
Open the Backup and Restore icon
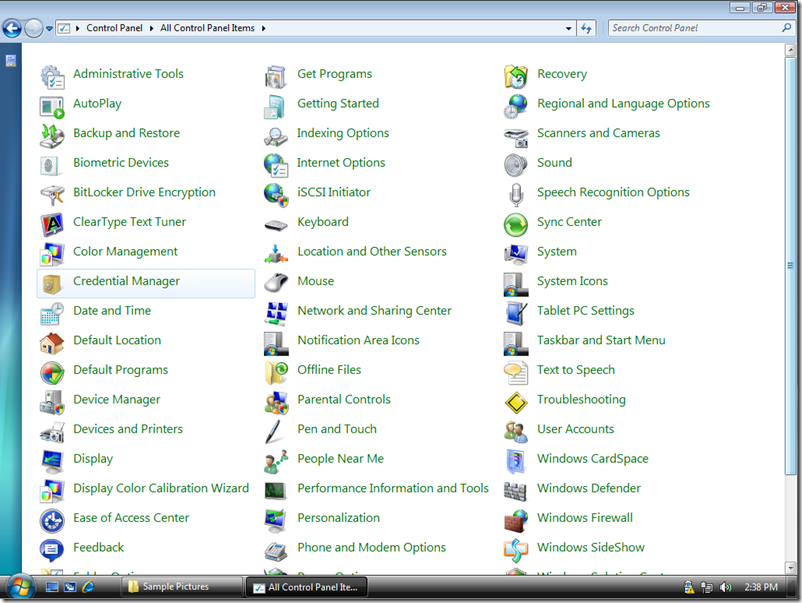(x=52, y=136)
